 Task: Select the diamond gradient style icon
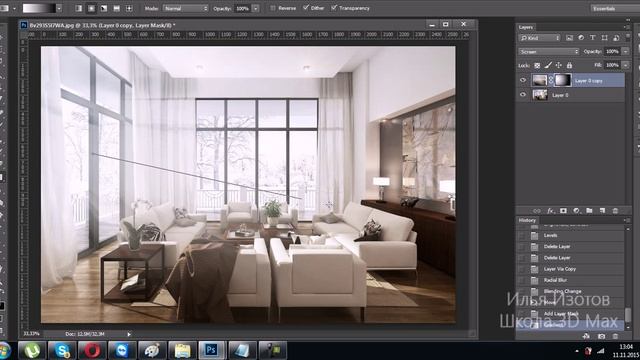pos(129,8)
